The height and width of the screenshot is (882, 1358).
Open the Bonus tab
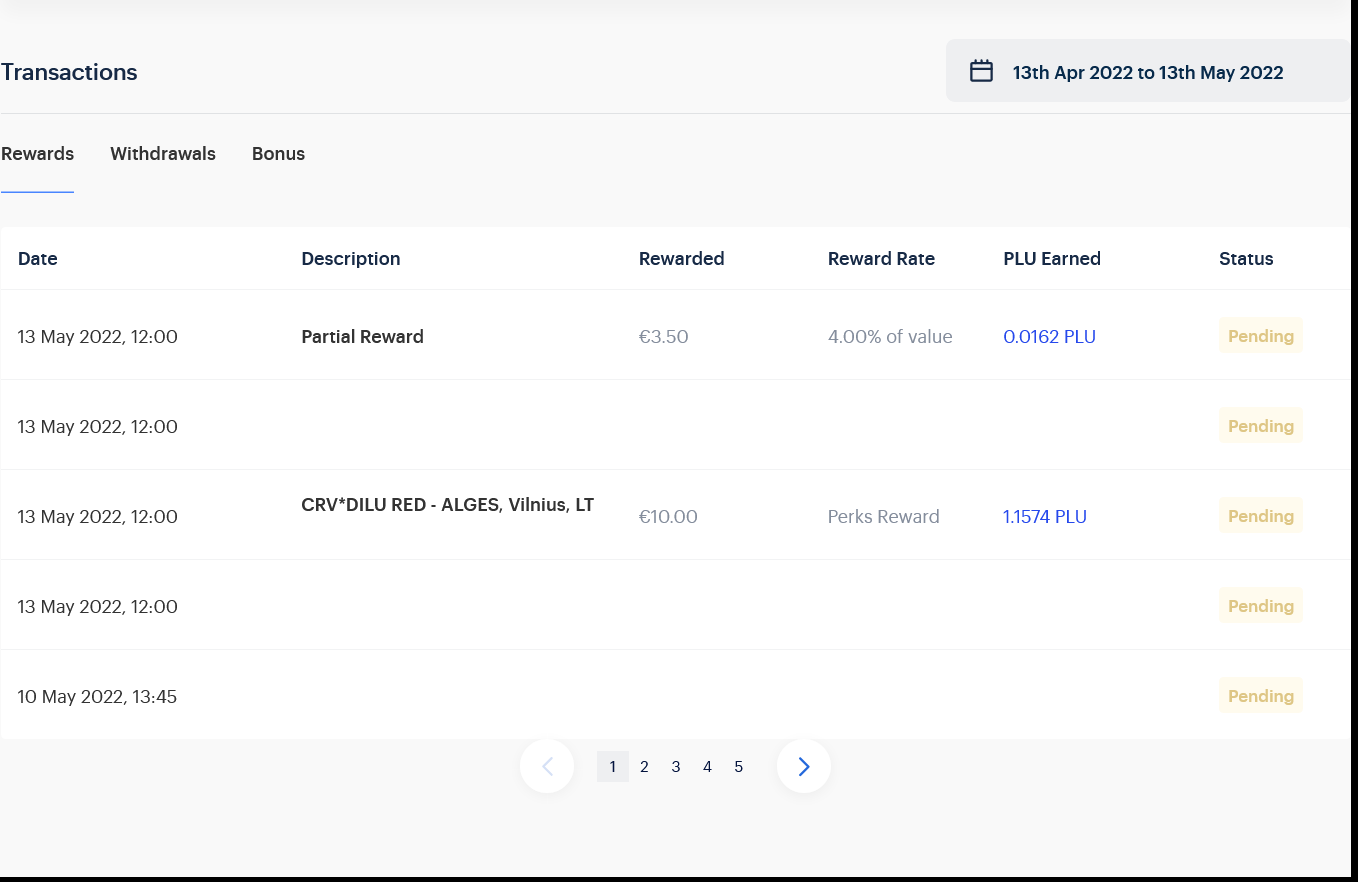click(278, 154)
